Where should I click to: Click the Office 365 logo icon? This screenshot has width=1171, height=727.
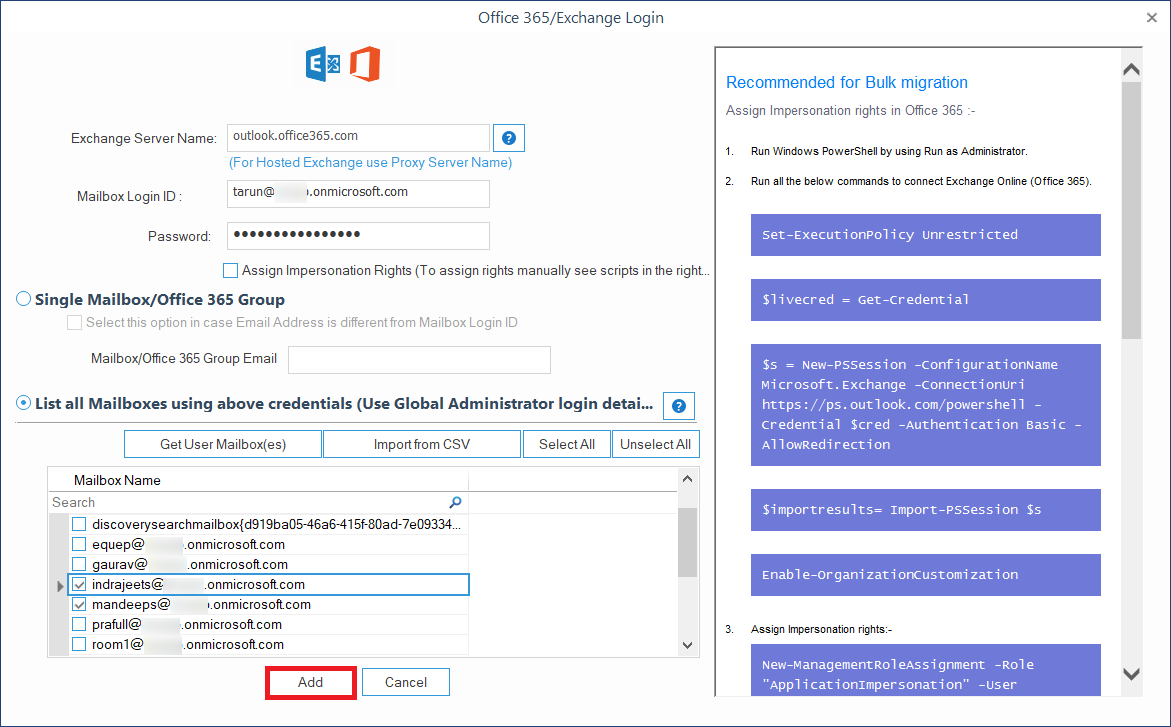pos(365,64)
